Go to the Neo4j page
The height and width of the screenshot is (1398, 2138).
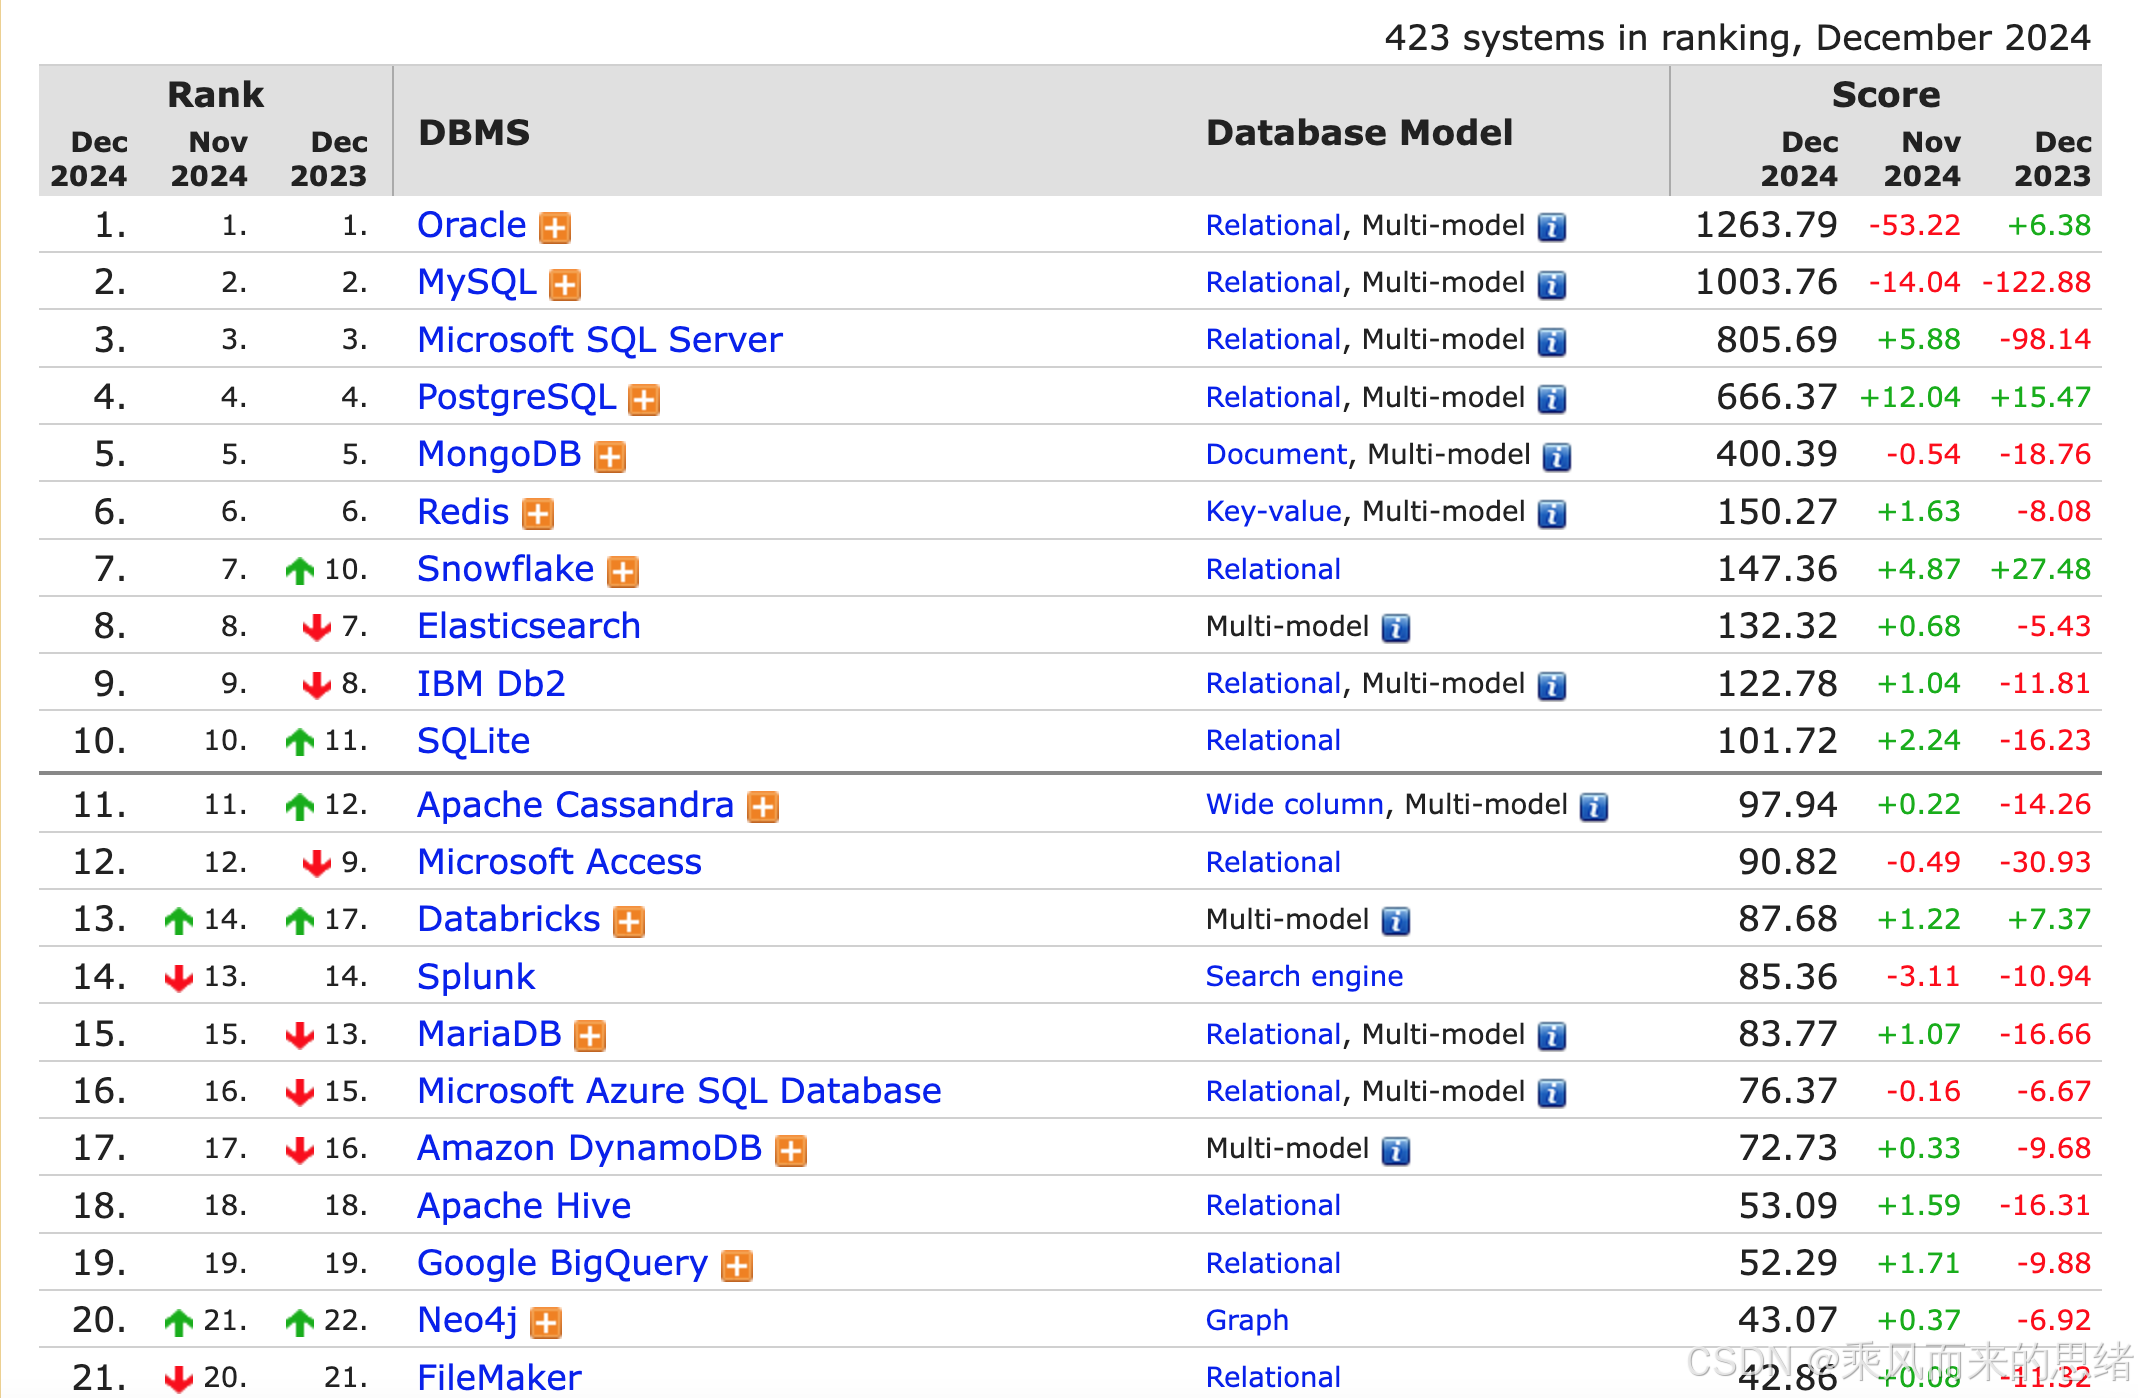click(468, 1320)
